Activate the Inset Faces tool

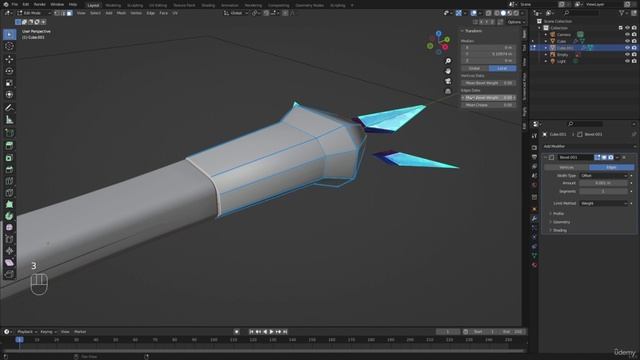click(9, 158)
